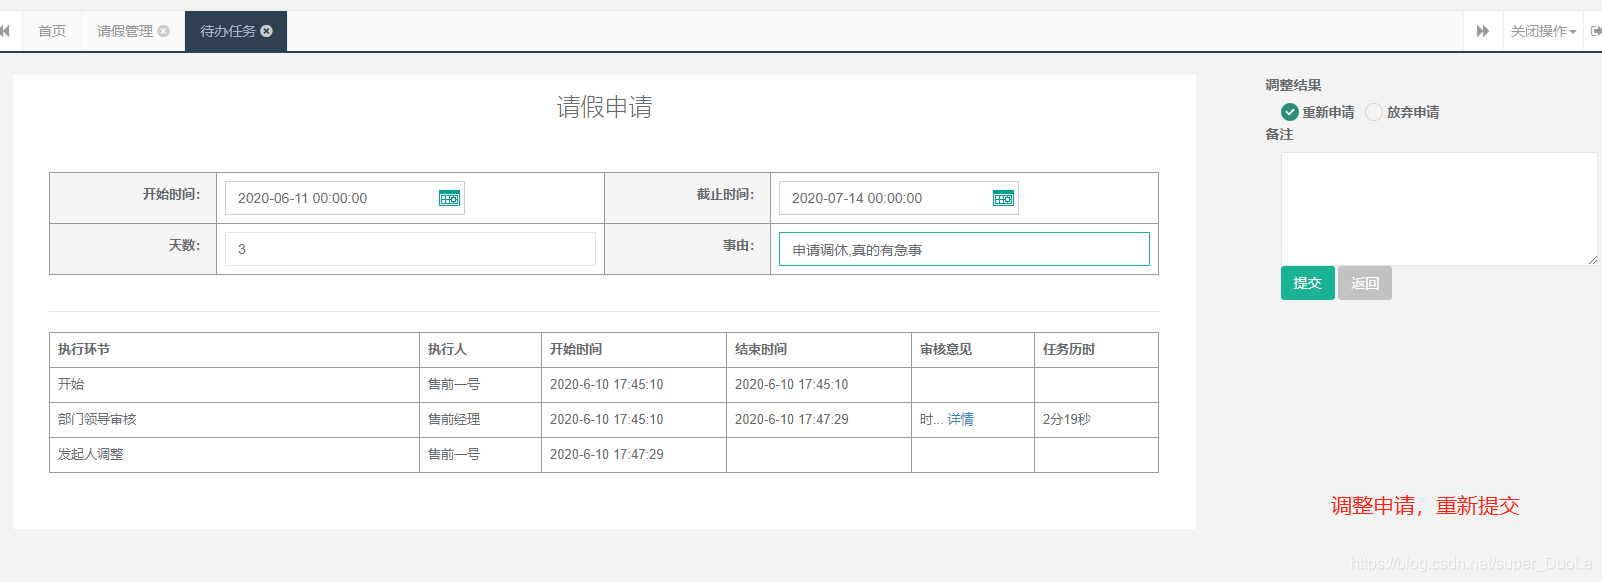
Task: Select the 待办任务 tab
Action: pyautogui.click(x=228, y=31)
